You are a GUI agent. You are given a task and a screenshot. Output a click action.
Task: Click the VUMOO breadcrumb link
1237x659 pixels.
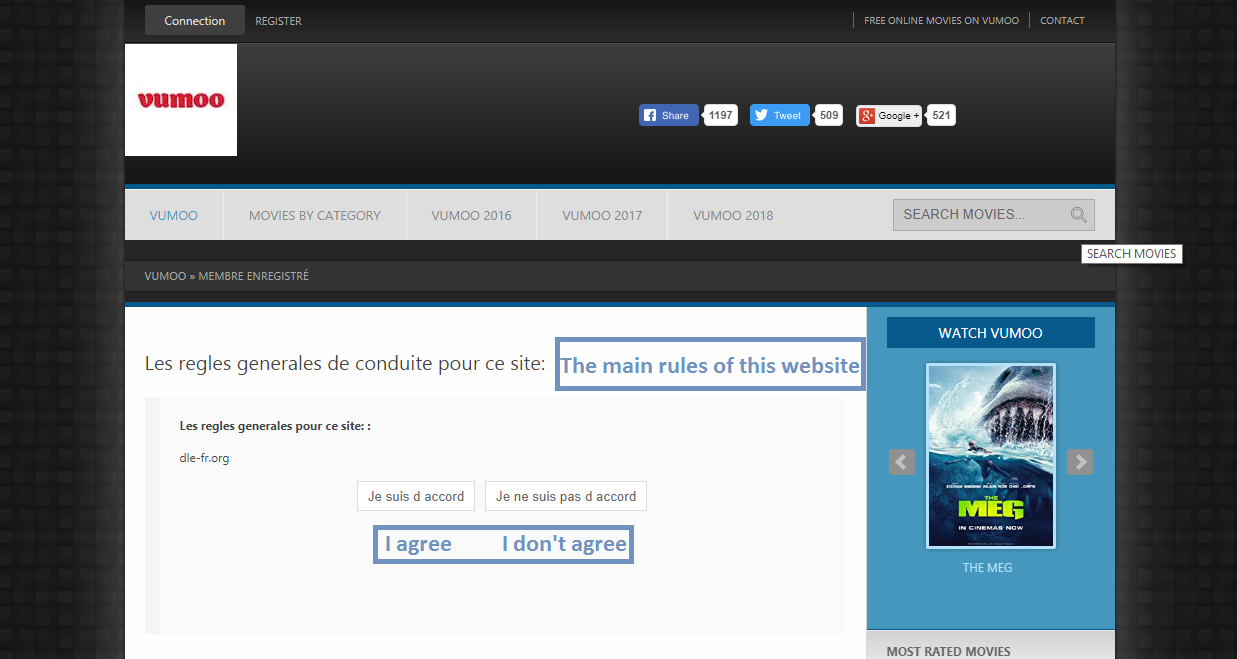pyautogui.click(x=165, y=276)
